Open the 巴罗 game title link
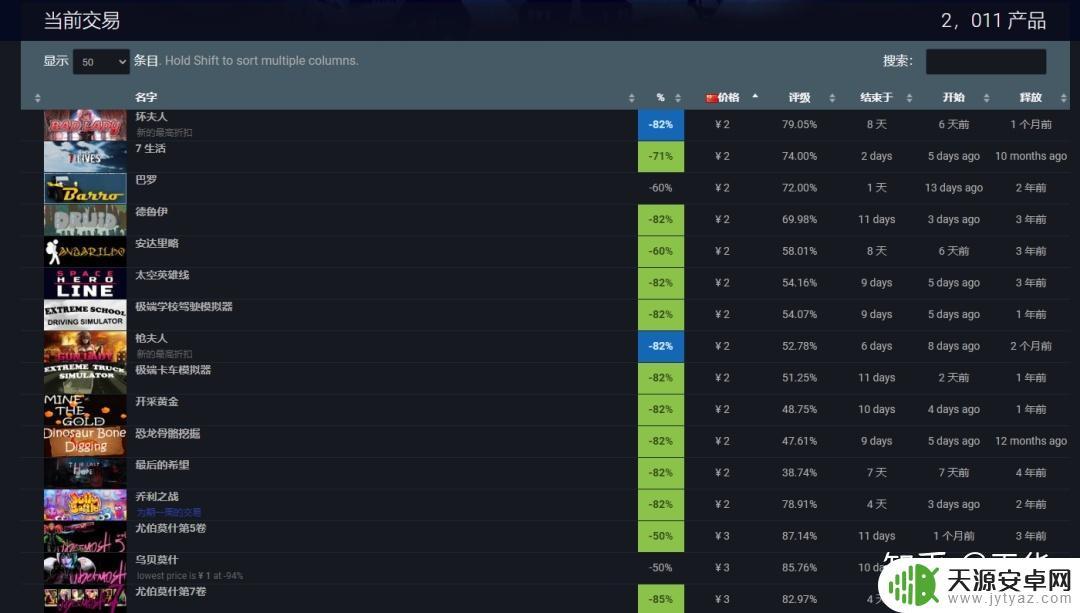The height and width of the screenshot is (613, 1080). [146, 180]
